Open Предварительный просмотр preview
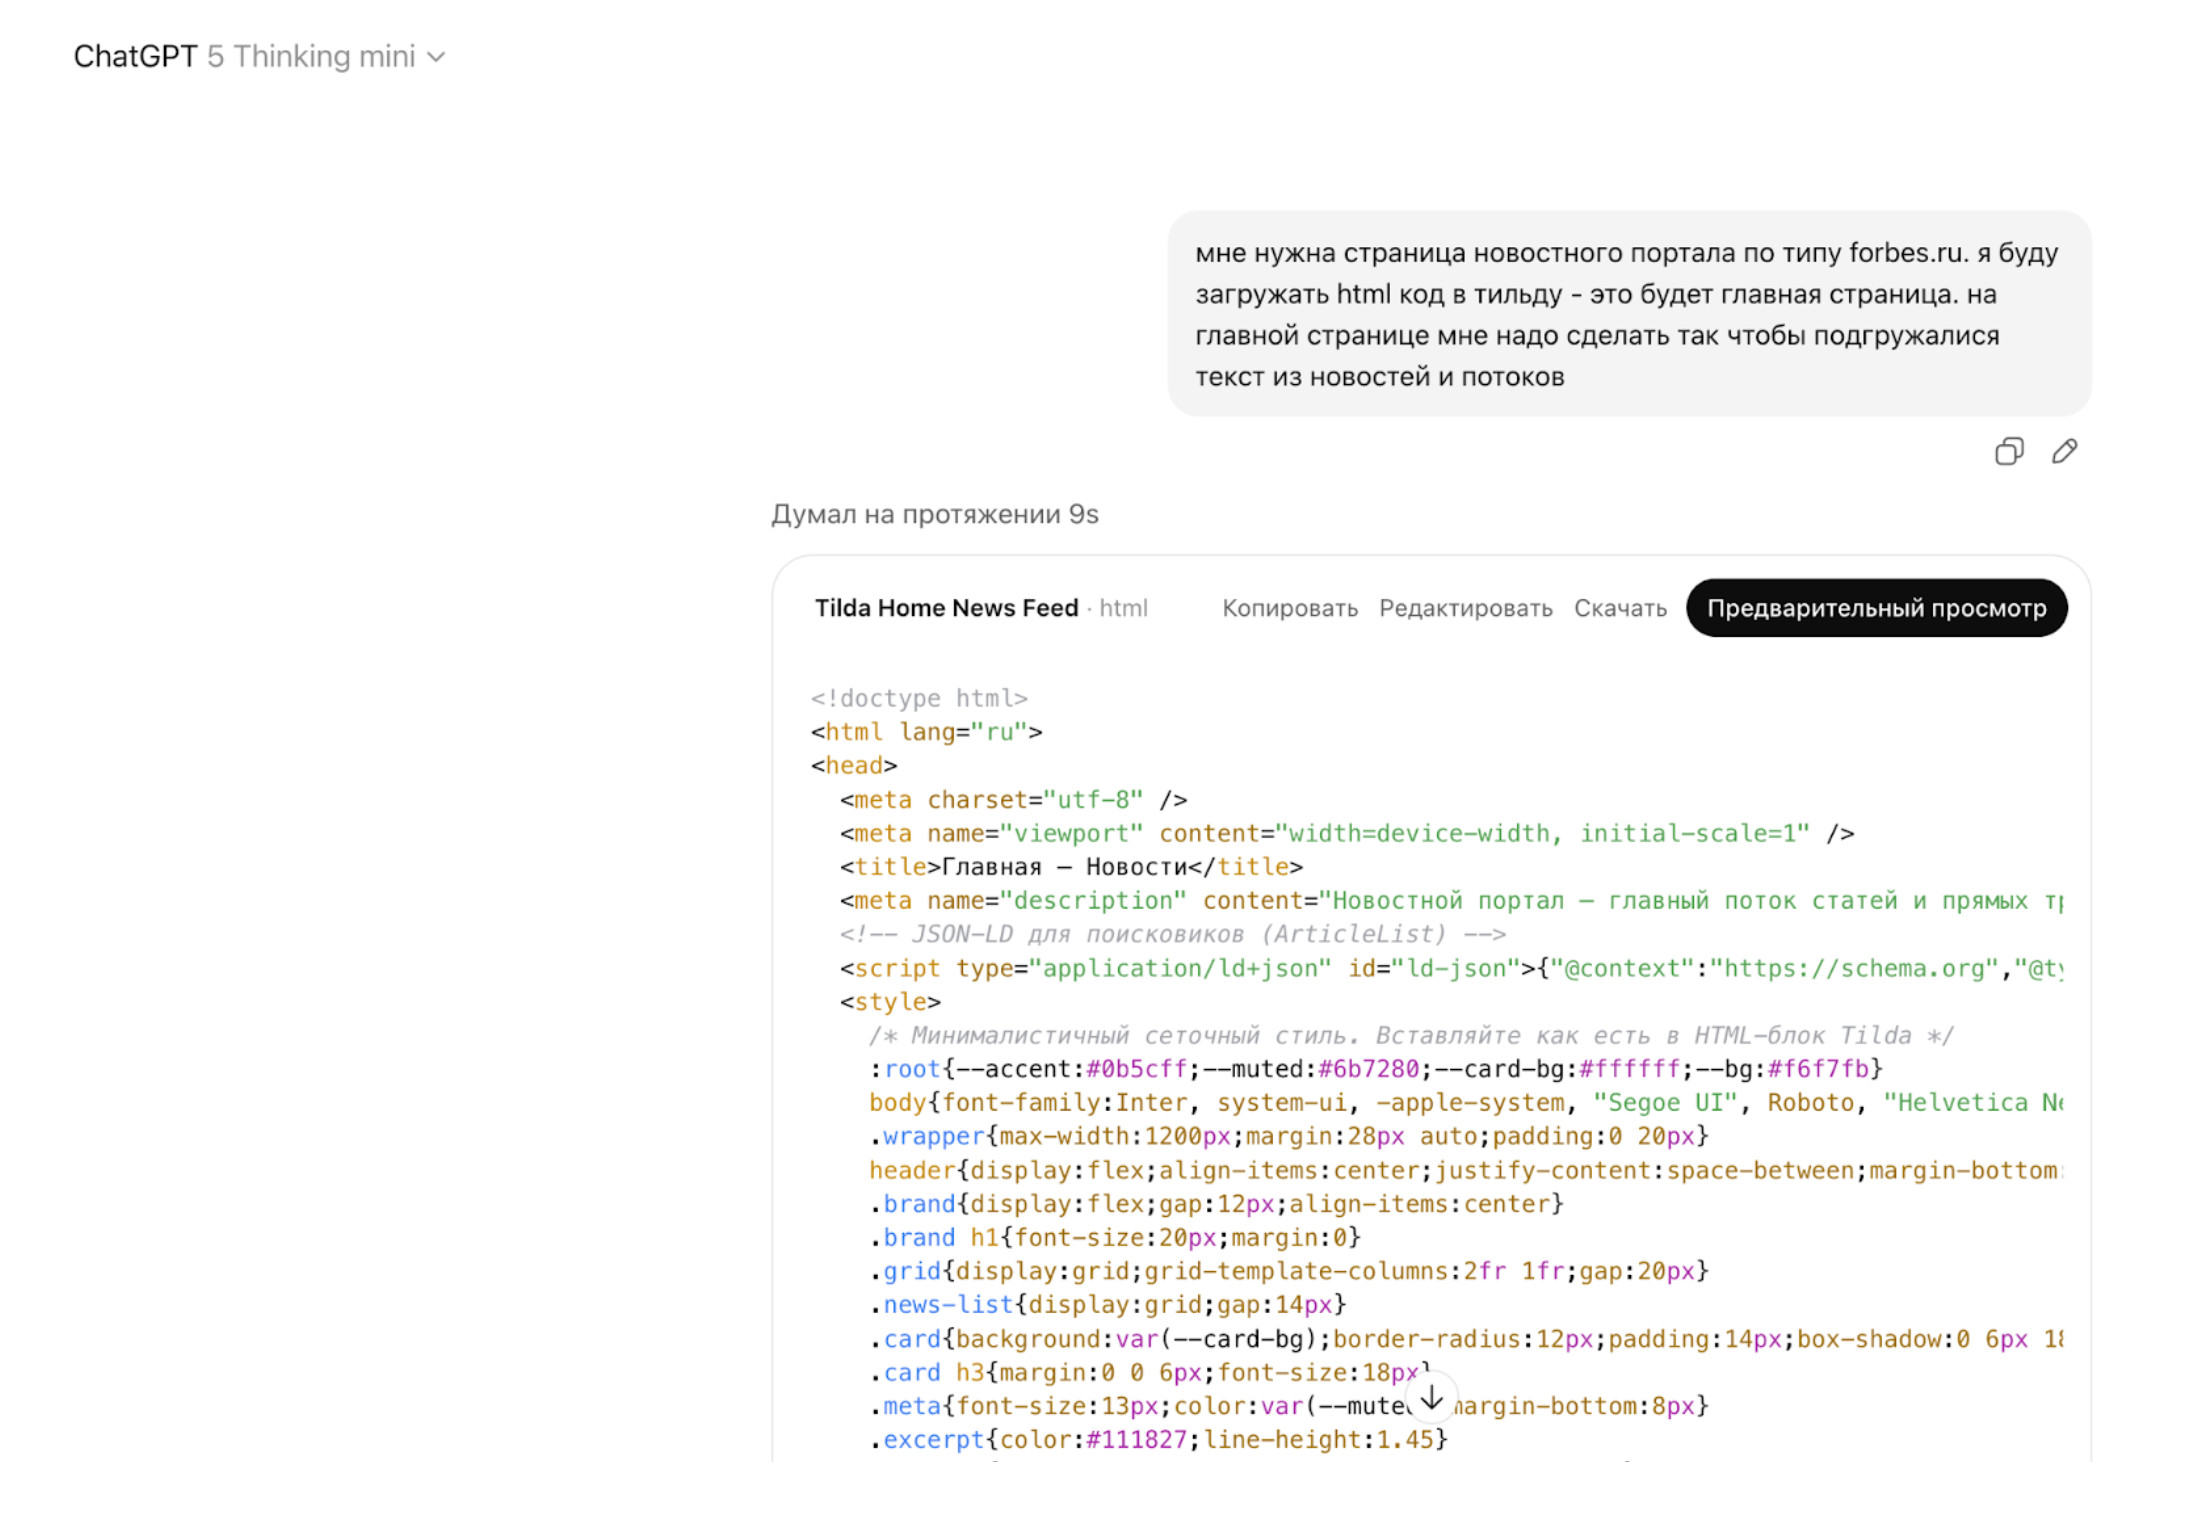The height and width of the screenshot is (1530, 2202). coord(1876,608)
